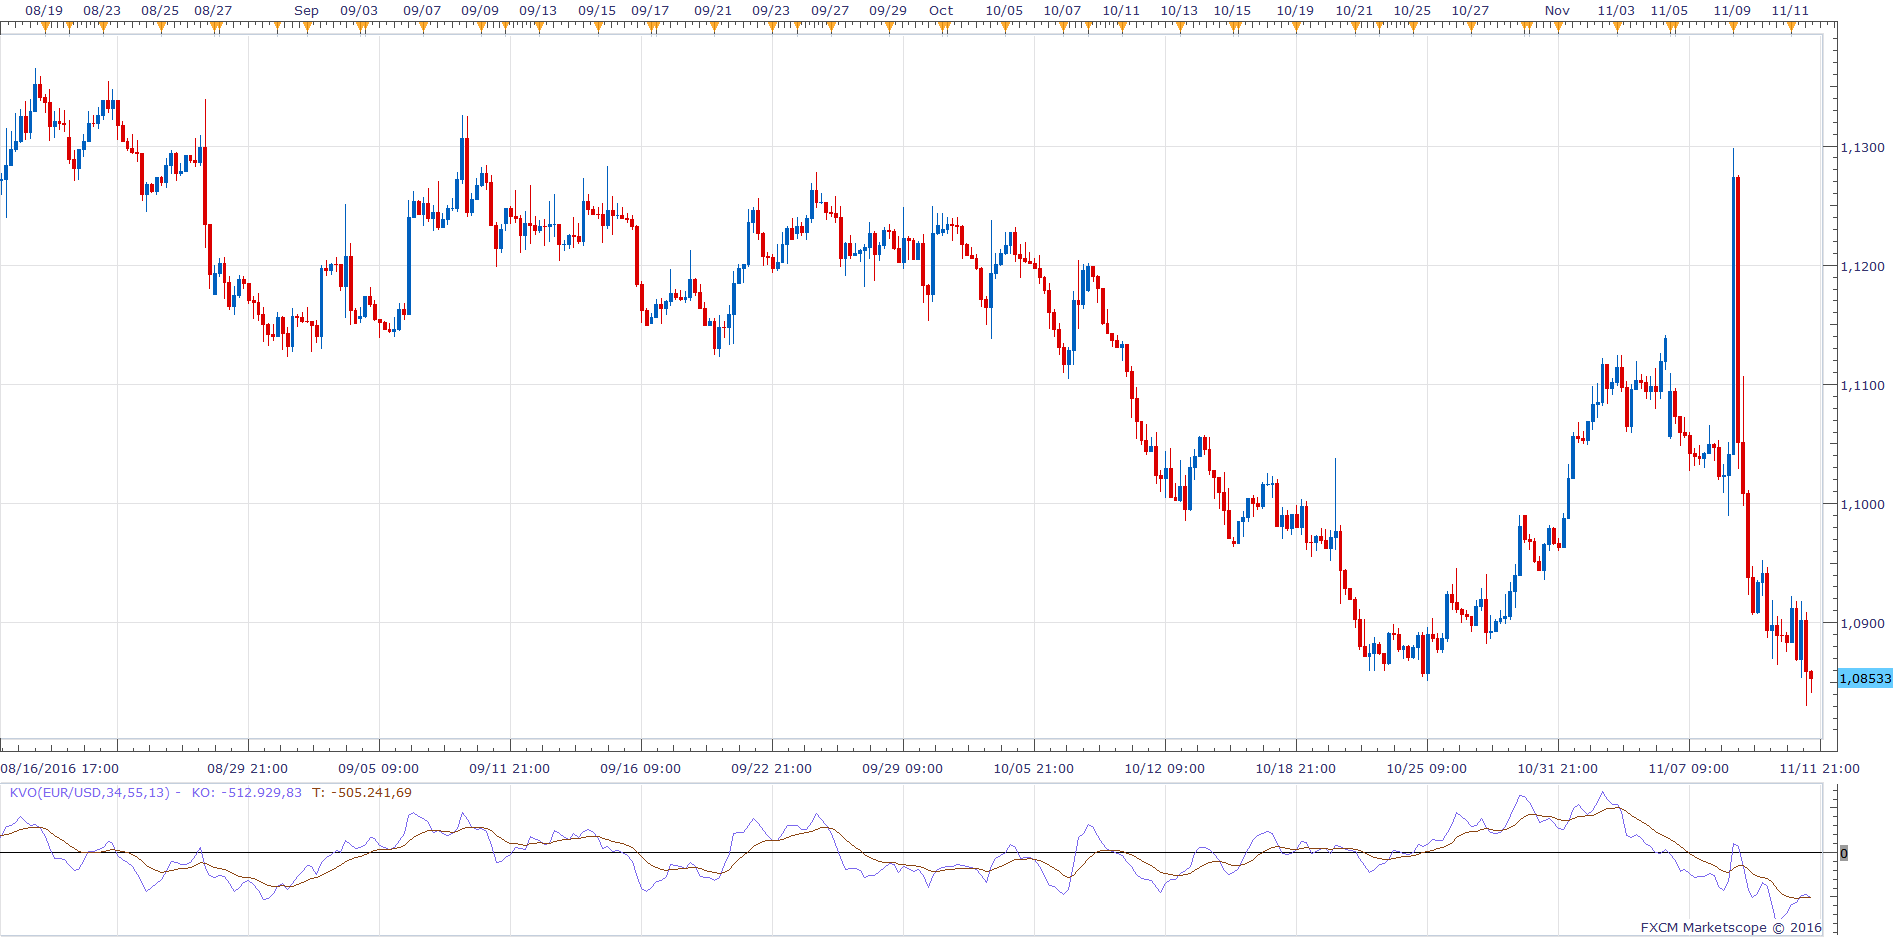Select the orange marker below 10/27

(x=1471, y=27)
